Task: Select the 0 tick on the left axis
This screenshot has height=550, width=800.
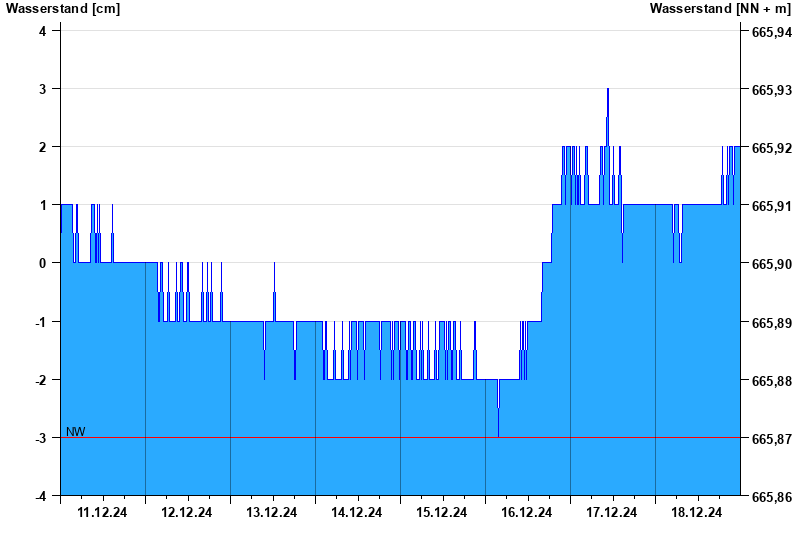Action: [x=43, y=263]
